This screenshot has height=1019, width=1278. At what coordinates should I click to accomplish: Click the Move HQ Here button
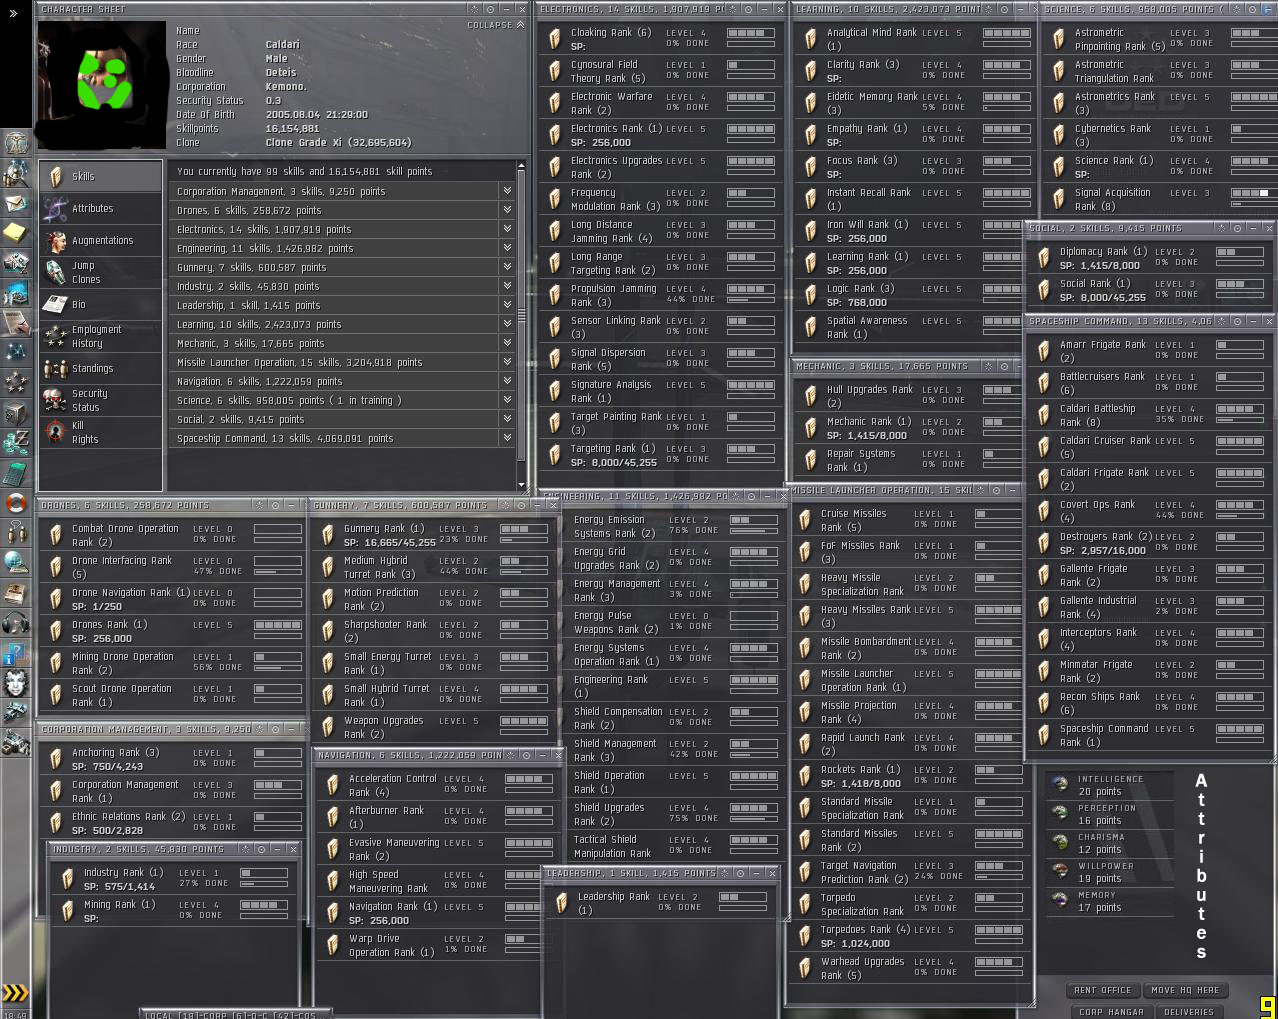tap(1185, 990)
